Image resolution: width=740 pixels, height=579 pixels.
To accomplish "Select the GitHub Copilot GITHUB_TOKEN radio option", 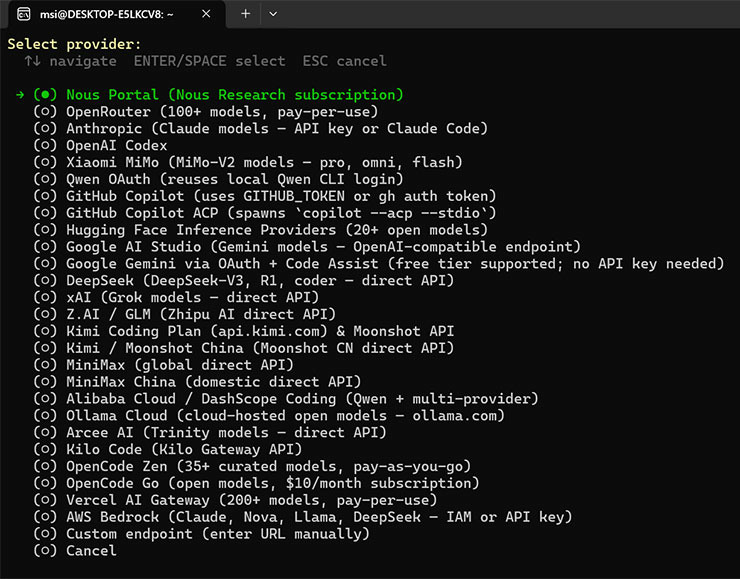I will click(x=45, y=196).
